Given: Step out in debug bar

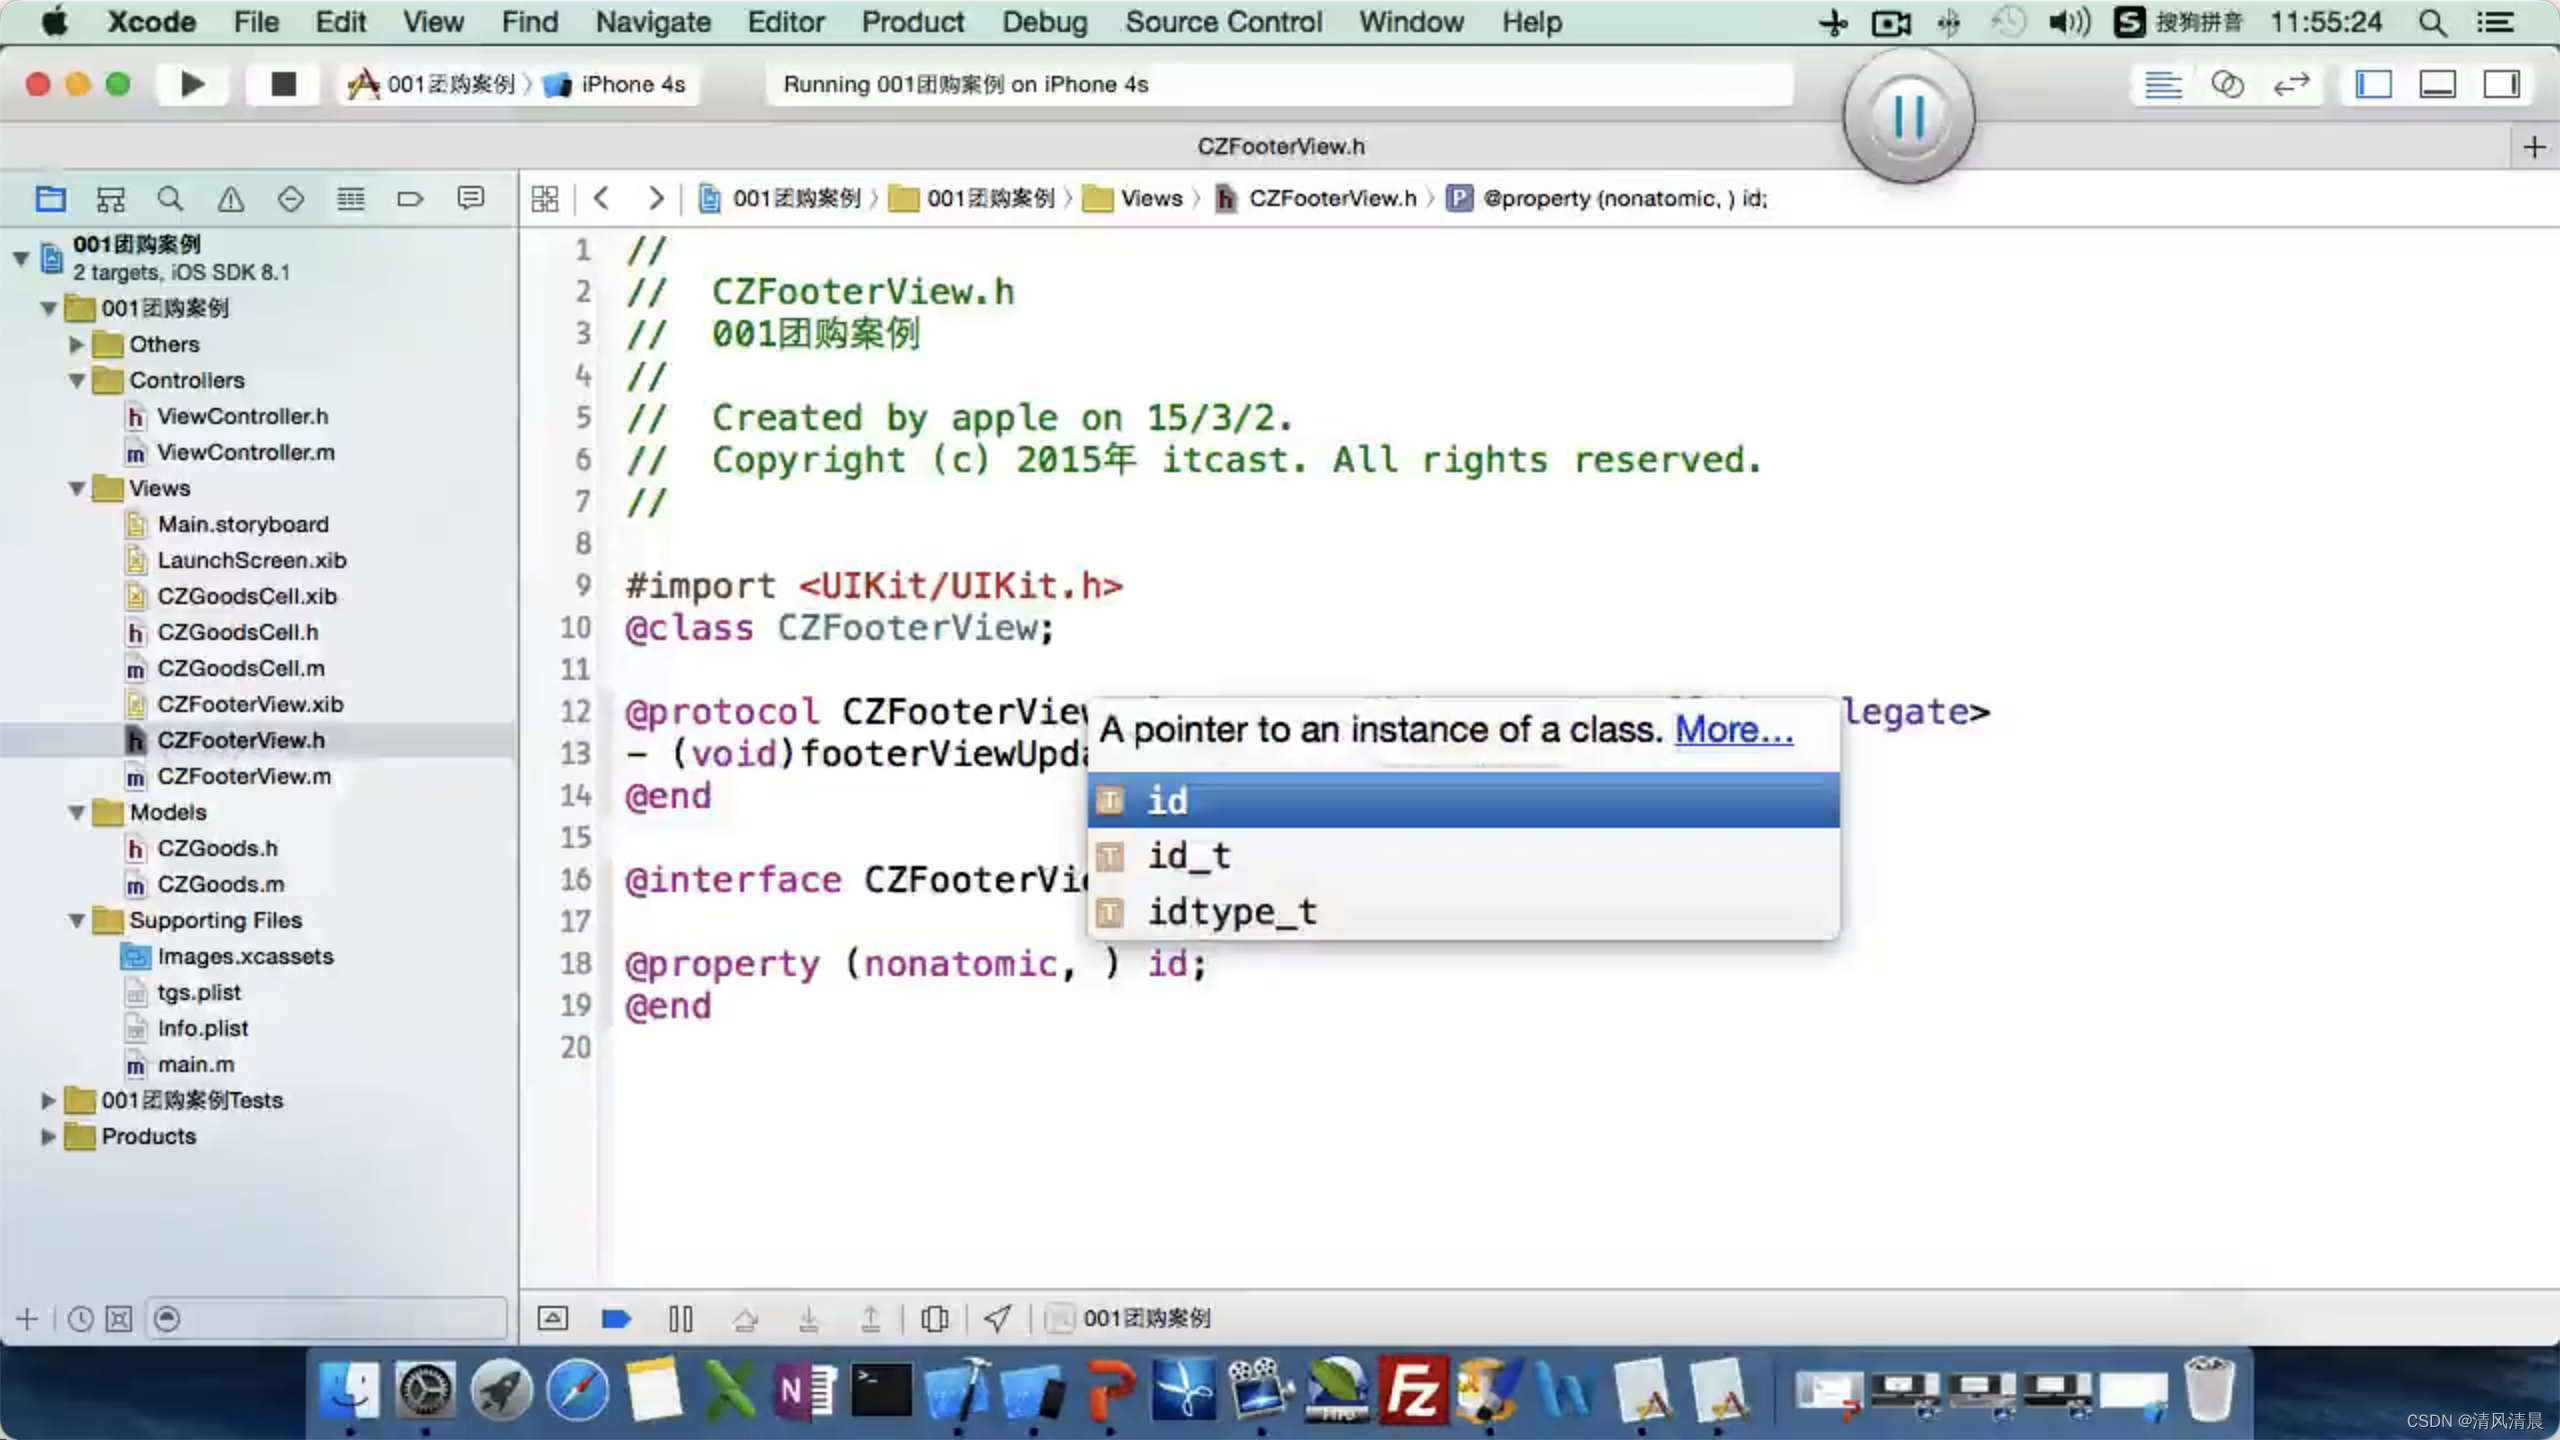Looking at the screenshot, I should (871, 1318).
